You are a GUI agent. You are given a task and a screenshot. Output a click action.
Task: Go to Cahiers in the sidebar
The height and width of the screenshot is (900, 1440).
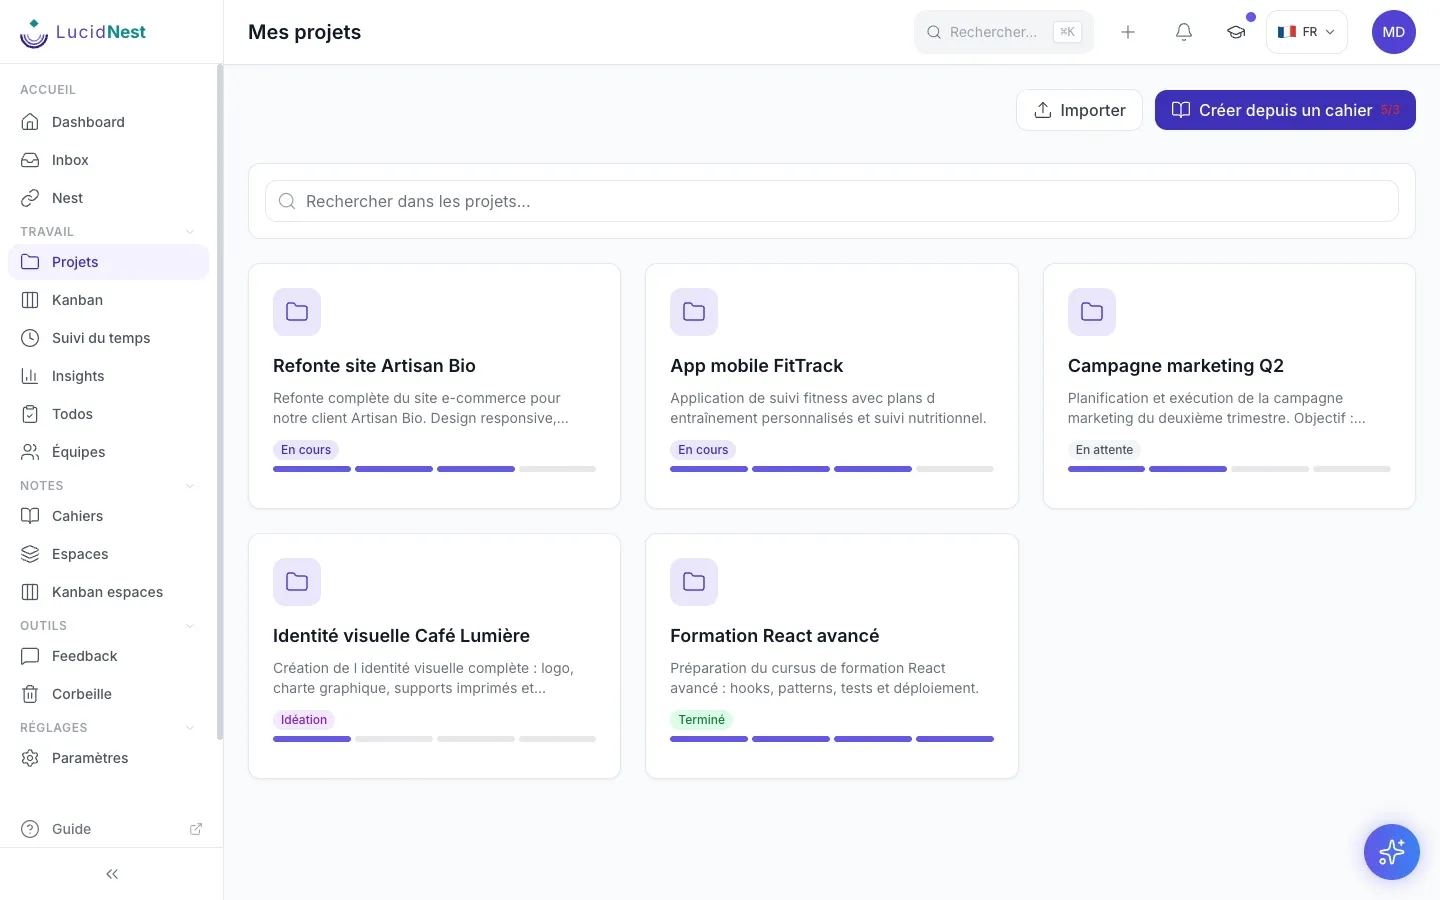tap(108, 516)
